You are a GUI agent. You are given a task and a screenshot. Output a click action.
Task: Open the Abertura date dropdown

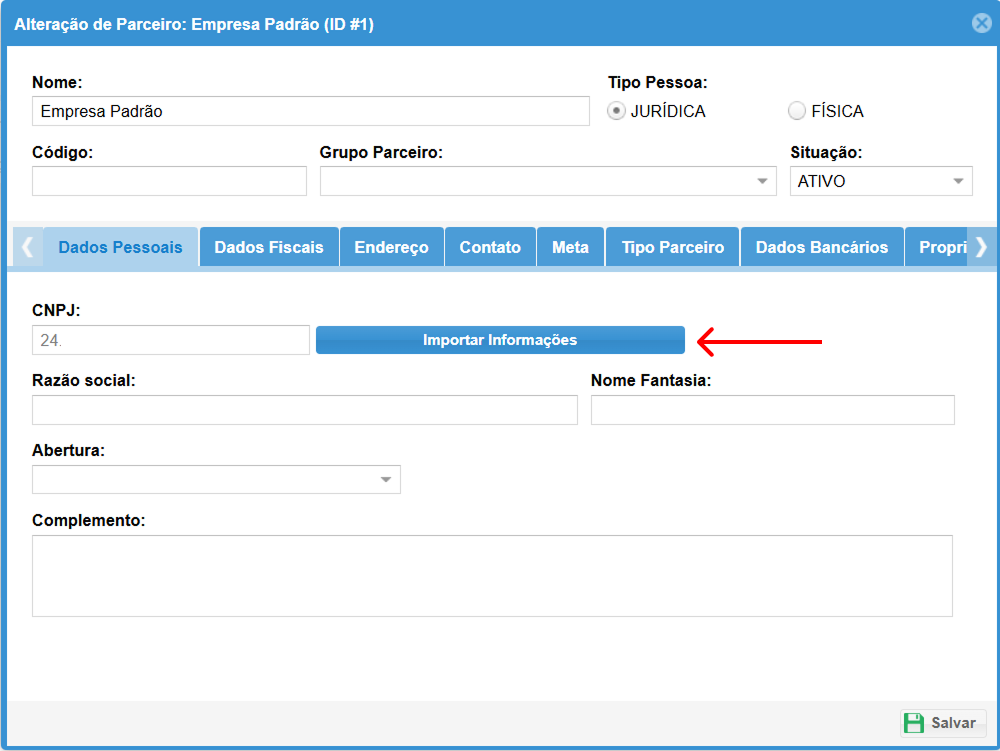click(386, 480)
